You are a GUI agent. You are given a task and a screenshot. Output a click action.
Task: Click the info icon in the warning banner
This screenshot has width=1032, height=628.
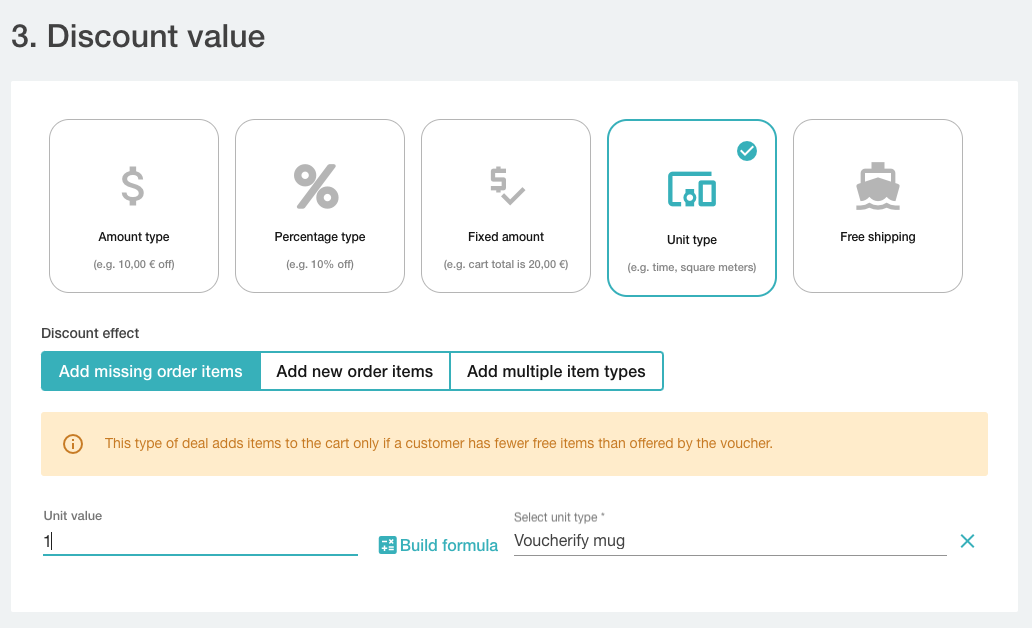click(71, 443)
